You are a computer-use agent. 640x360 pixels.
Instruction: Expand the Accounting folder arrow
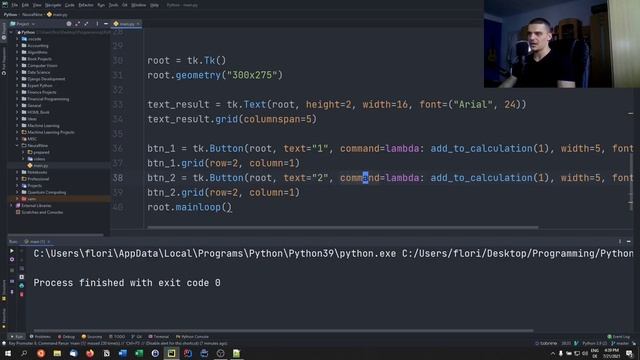coord(18,46)
